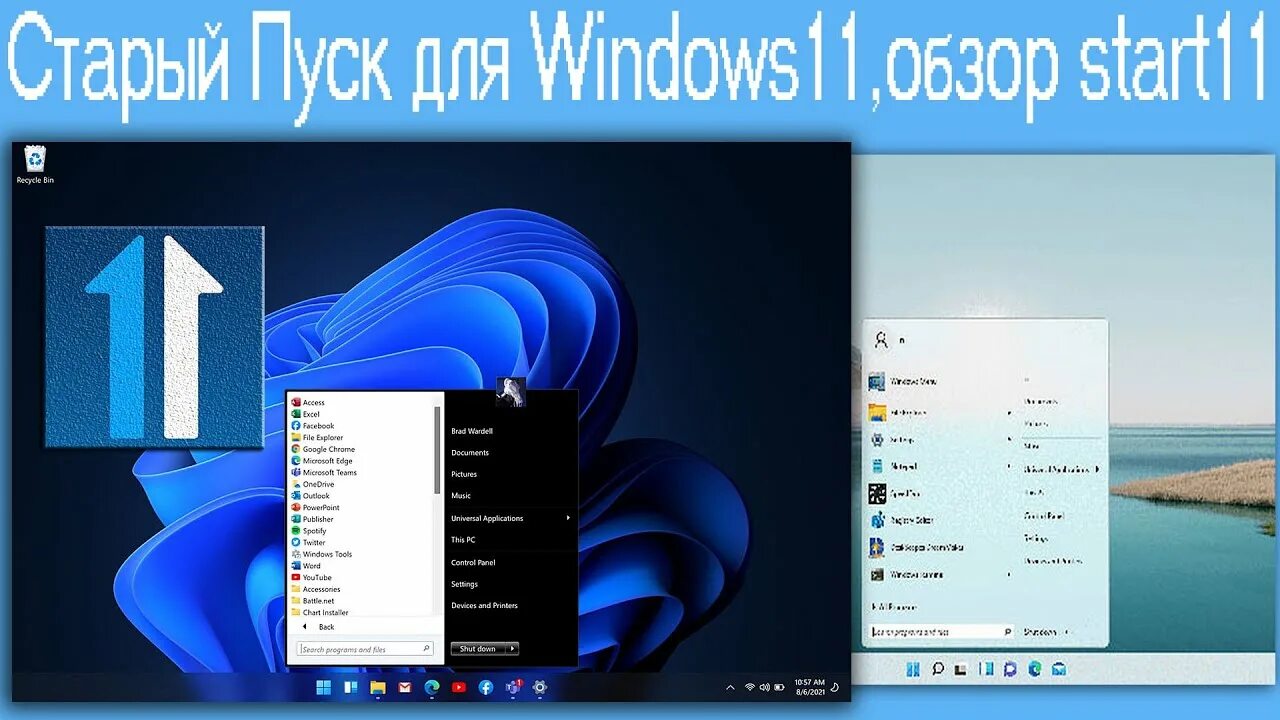Open Microsoft Edge in the Start menu list
1280x720 pixels.
point(322,461)
